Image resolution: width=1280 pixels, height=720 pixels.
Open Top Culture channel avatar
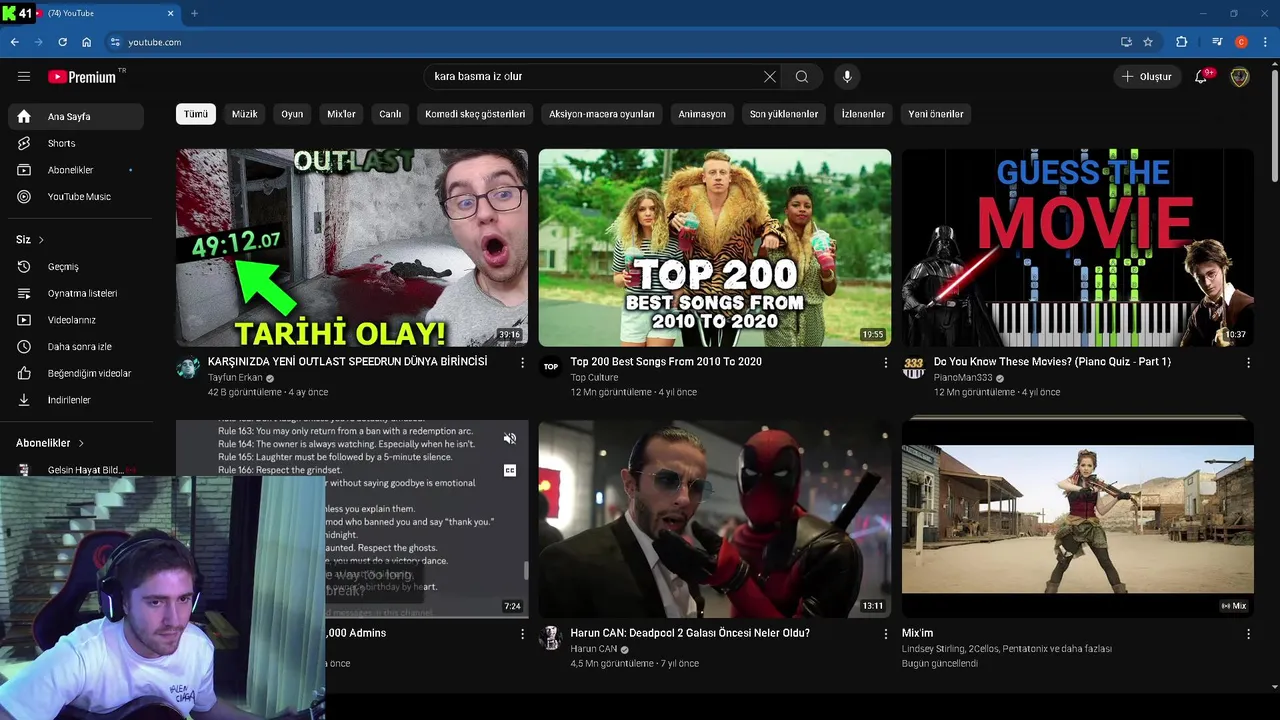pyautogui.click(x=551, y=367)
